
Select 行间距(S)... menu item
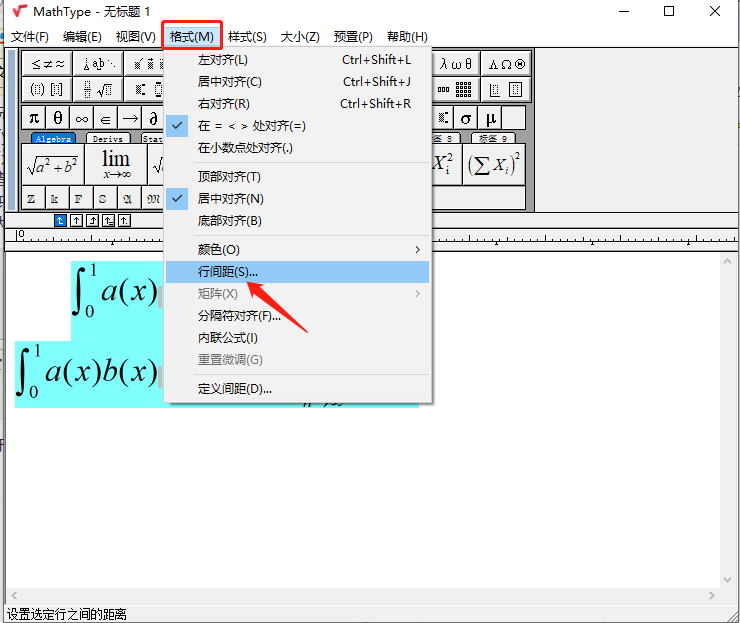point(297,272)
